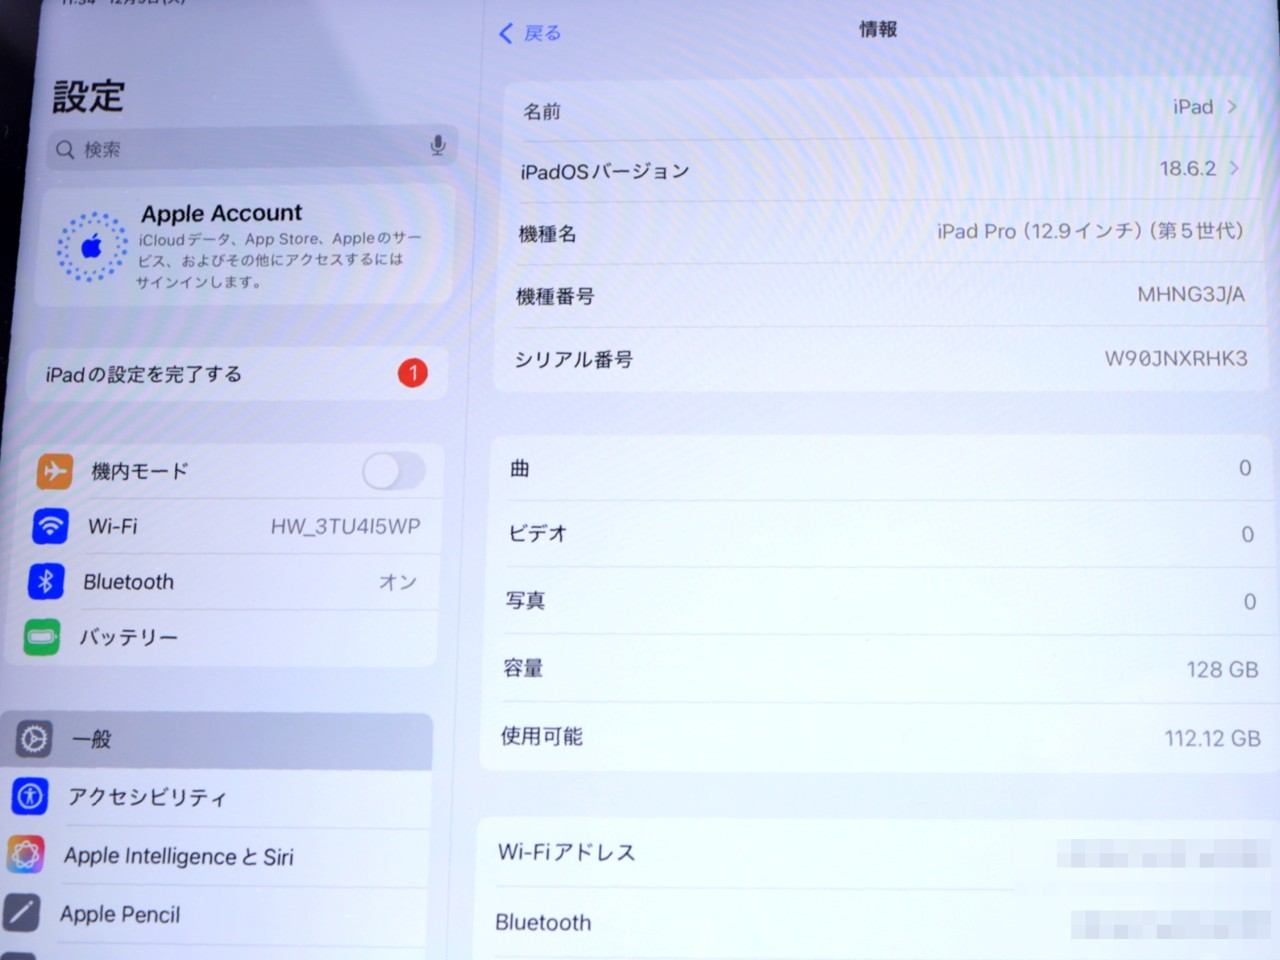Tap the Apple Pencil icon
The height and width of the screenshot is (960, 1280).
[22, 912]
